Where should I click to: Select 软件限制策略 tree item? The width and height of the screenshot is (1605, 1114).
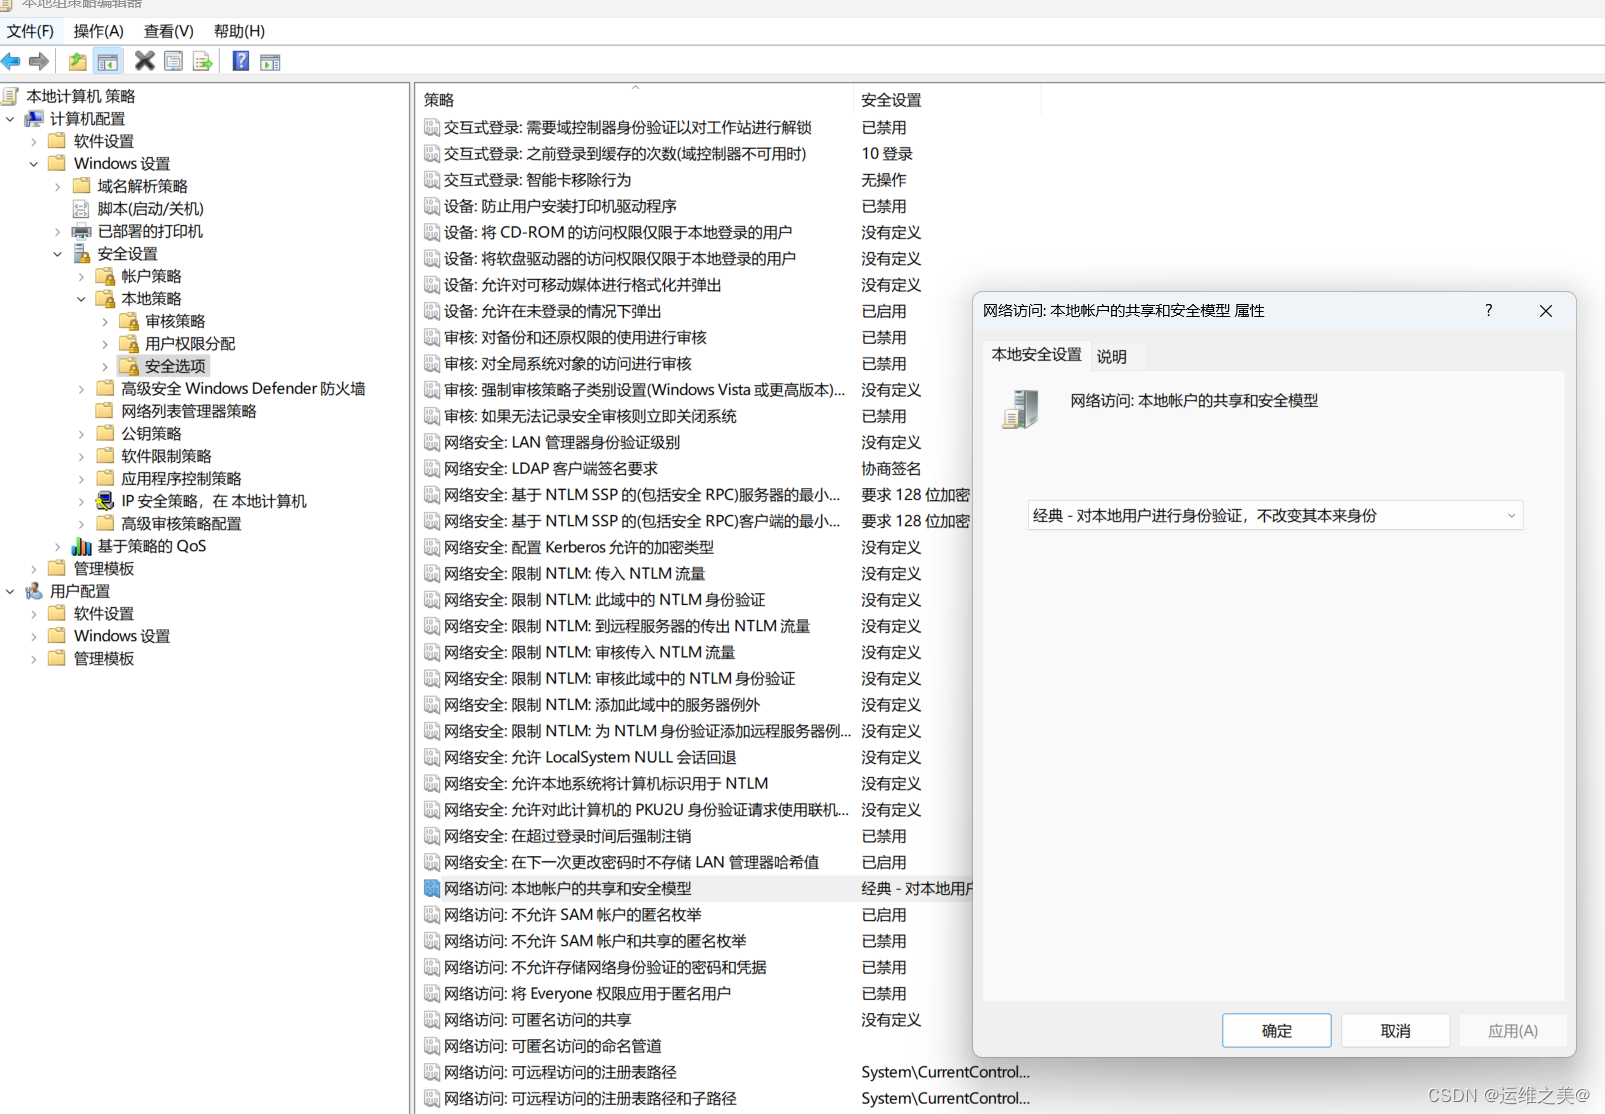166,456
